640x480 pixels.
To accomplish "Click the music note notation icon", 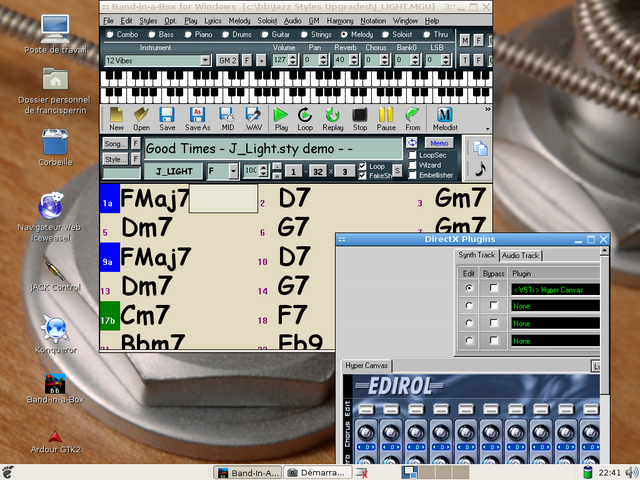I will coord(480,169).
